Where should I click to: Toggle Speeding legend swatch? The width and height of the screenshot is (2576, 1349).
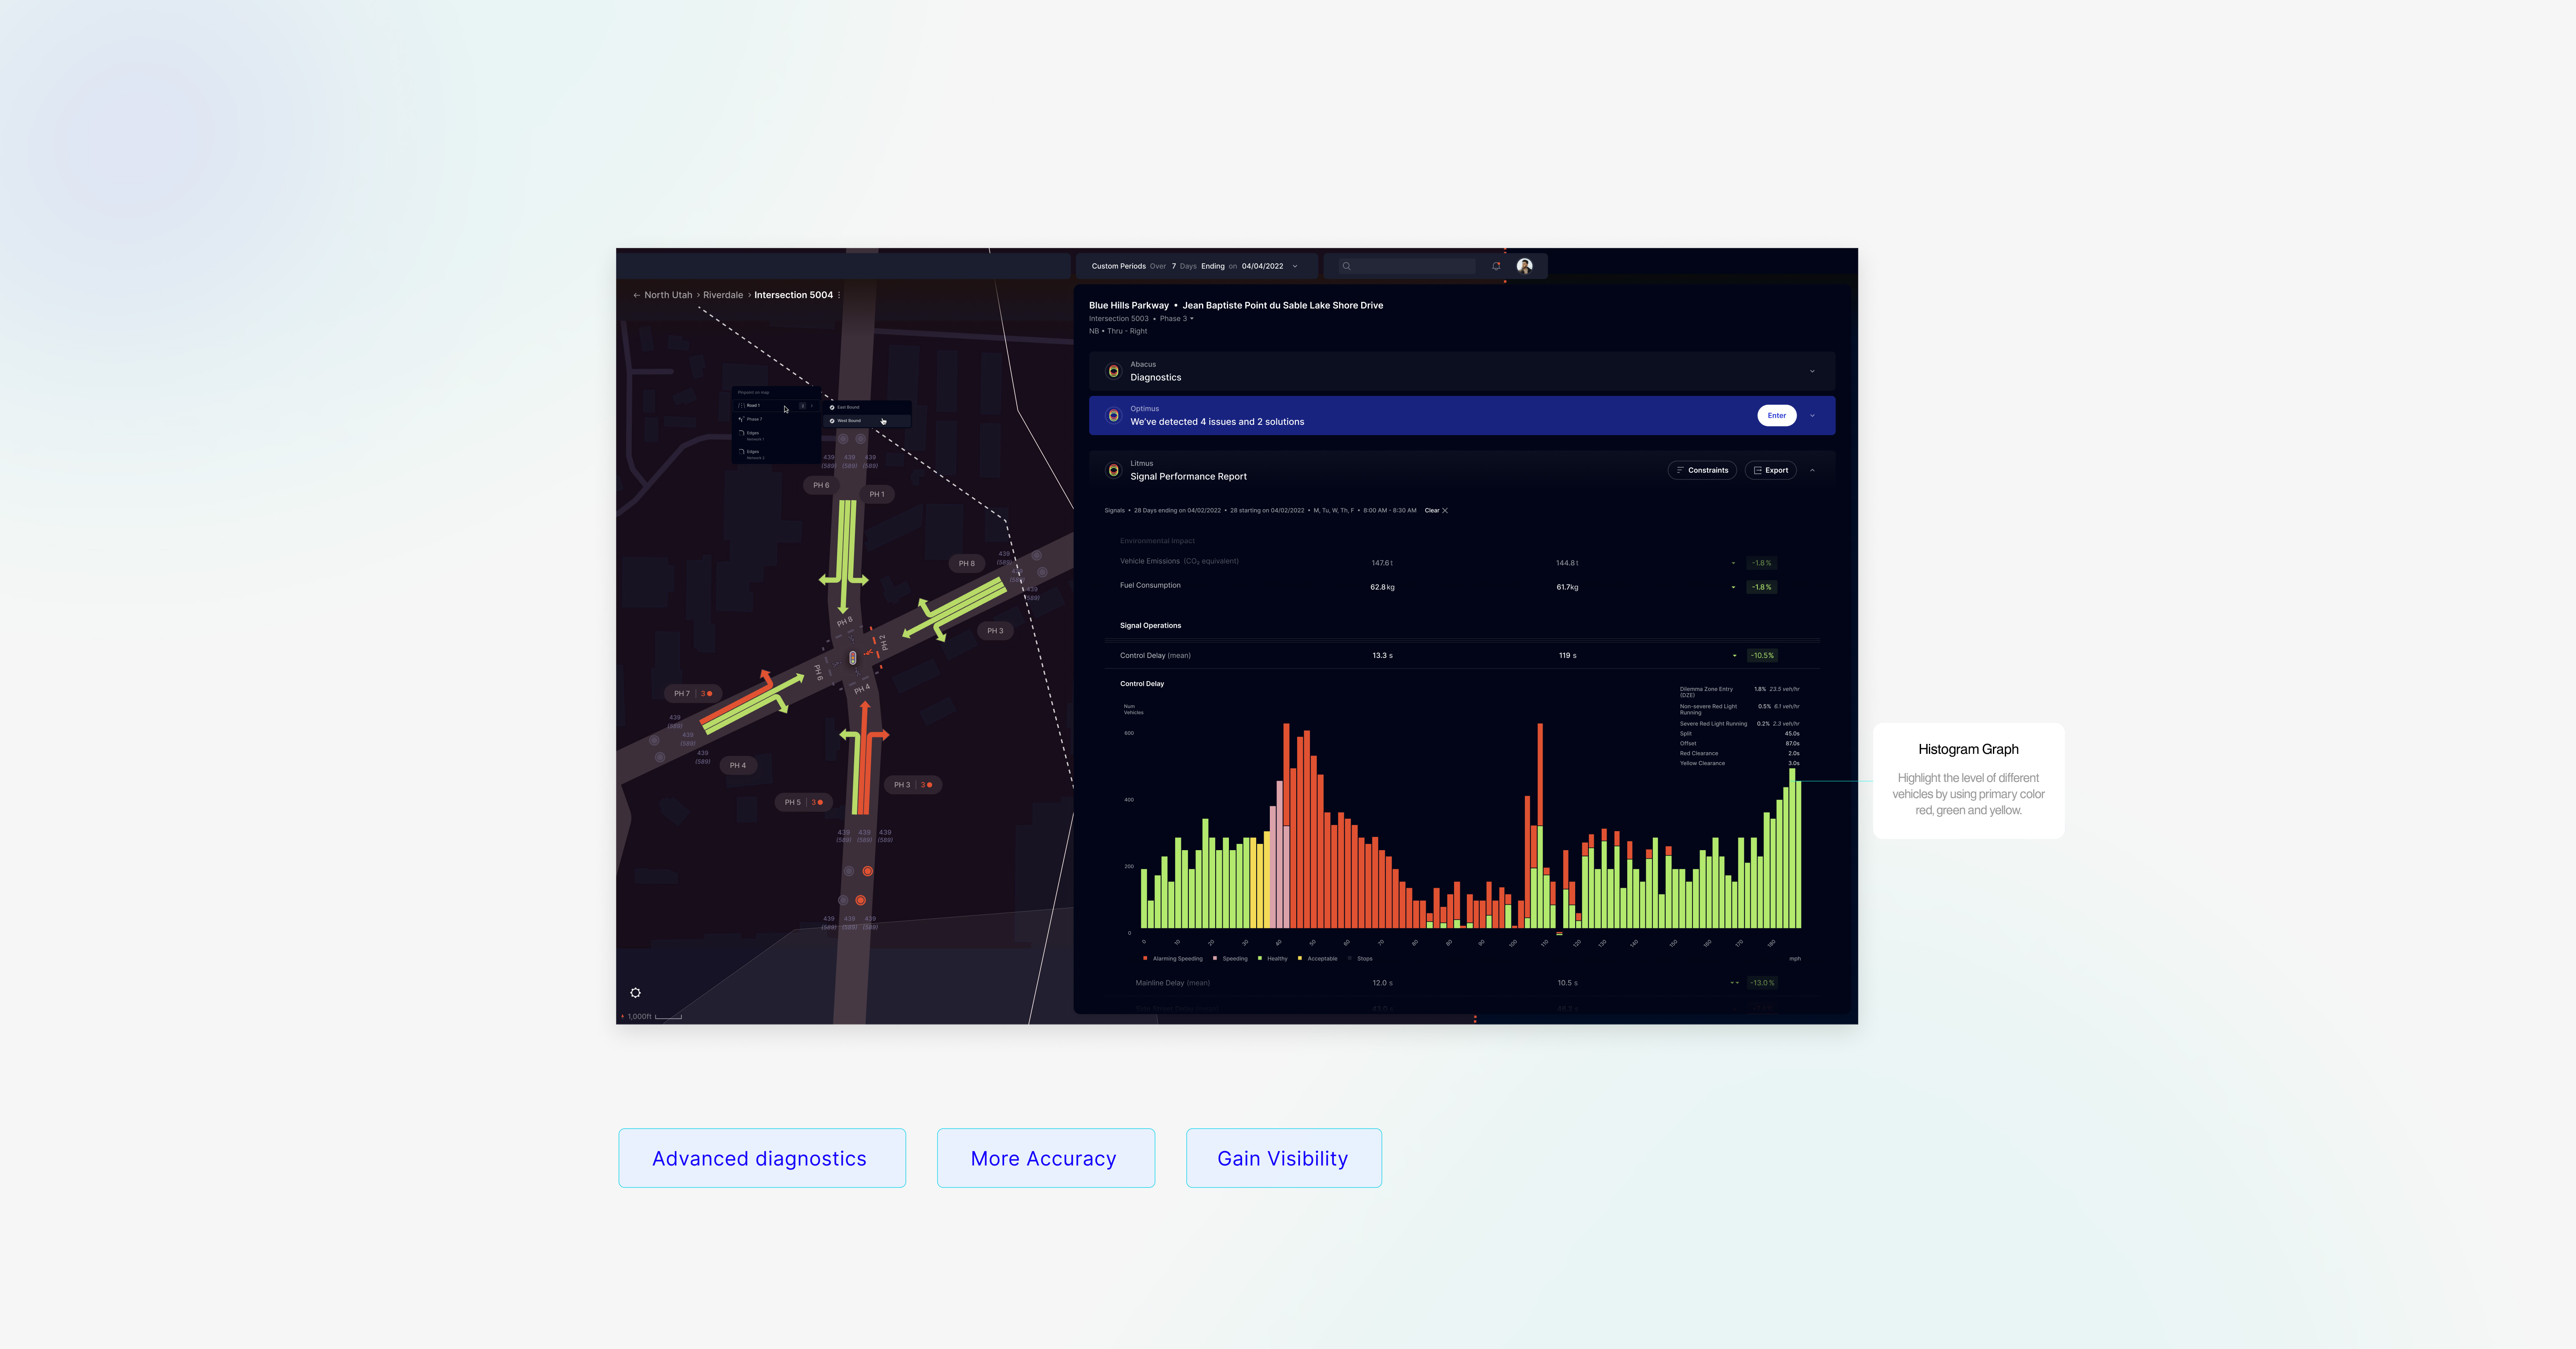coord(1215,958)
